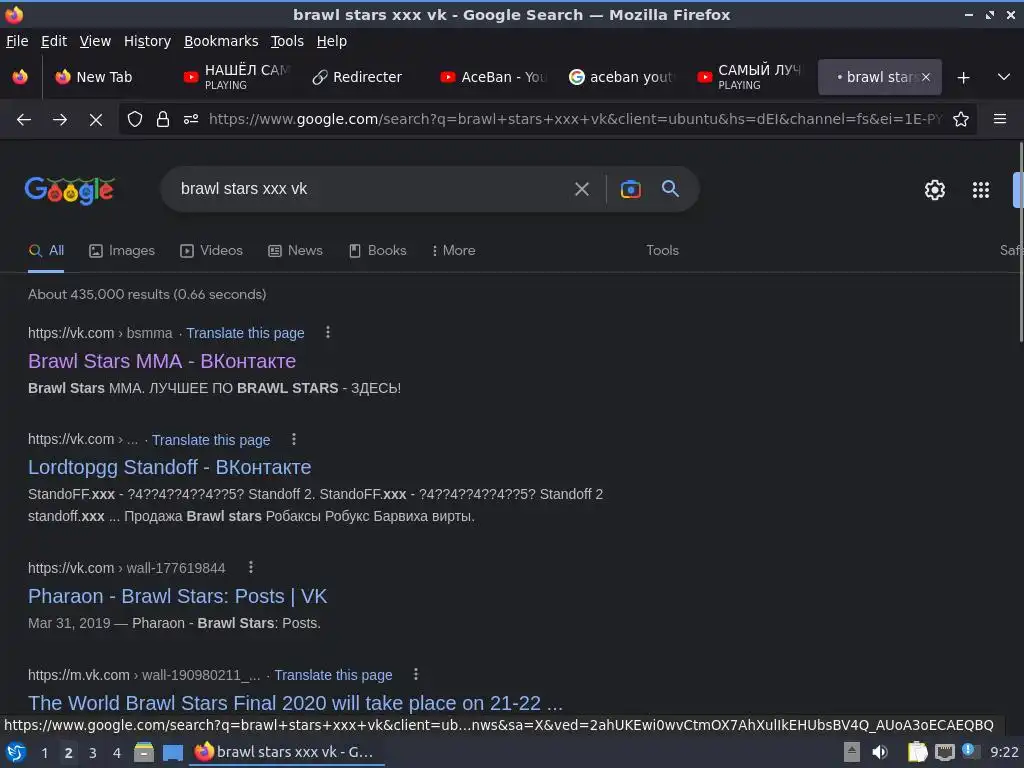Select the News search filter
This screenshot has width=1024, height=768.
(295, 251)
